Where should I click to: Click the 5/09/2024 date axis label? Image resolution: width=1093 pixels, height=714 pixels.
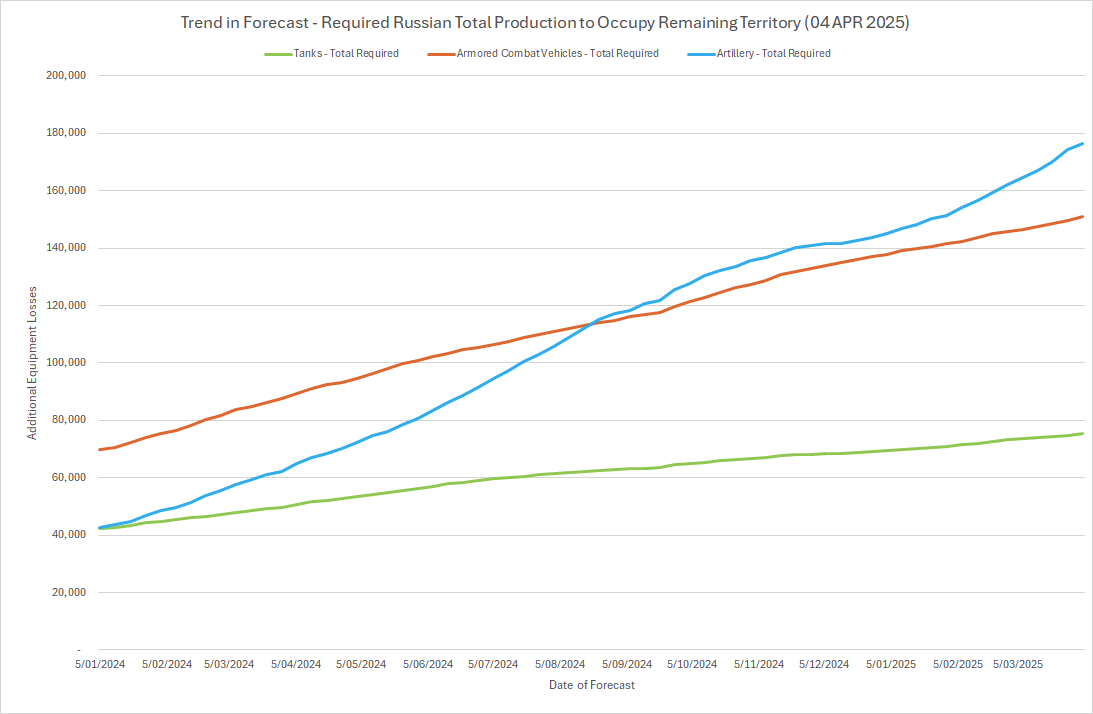click(x=626, y=664)
